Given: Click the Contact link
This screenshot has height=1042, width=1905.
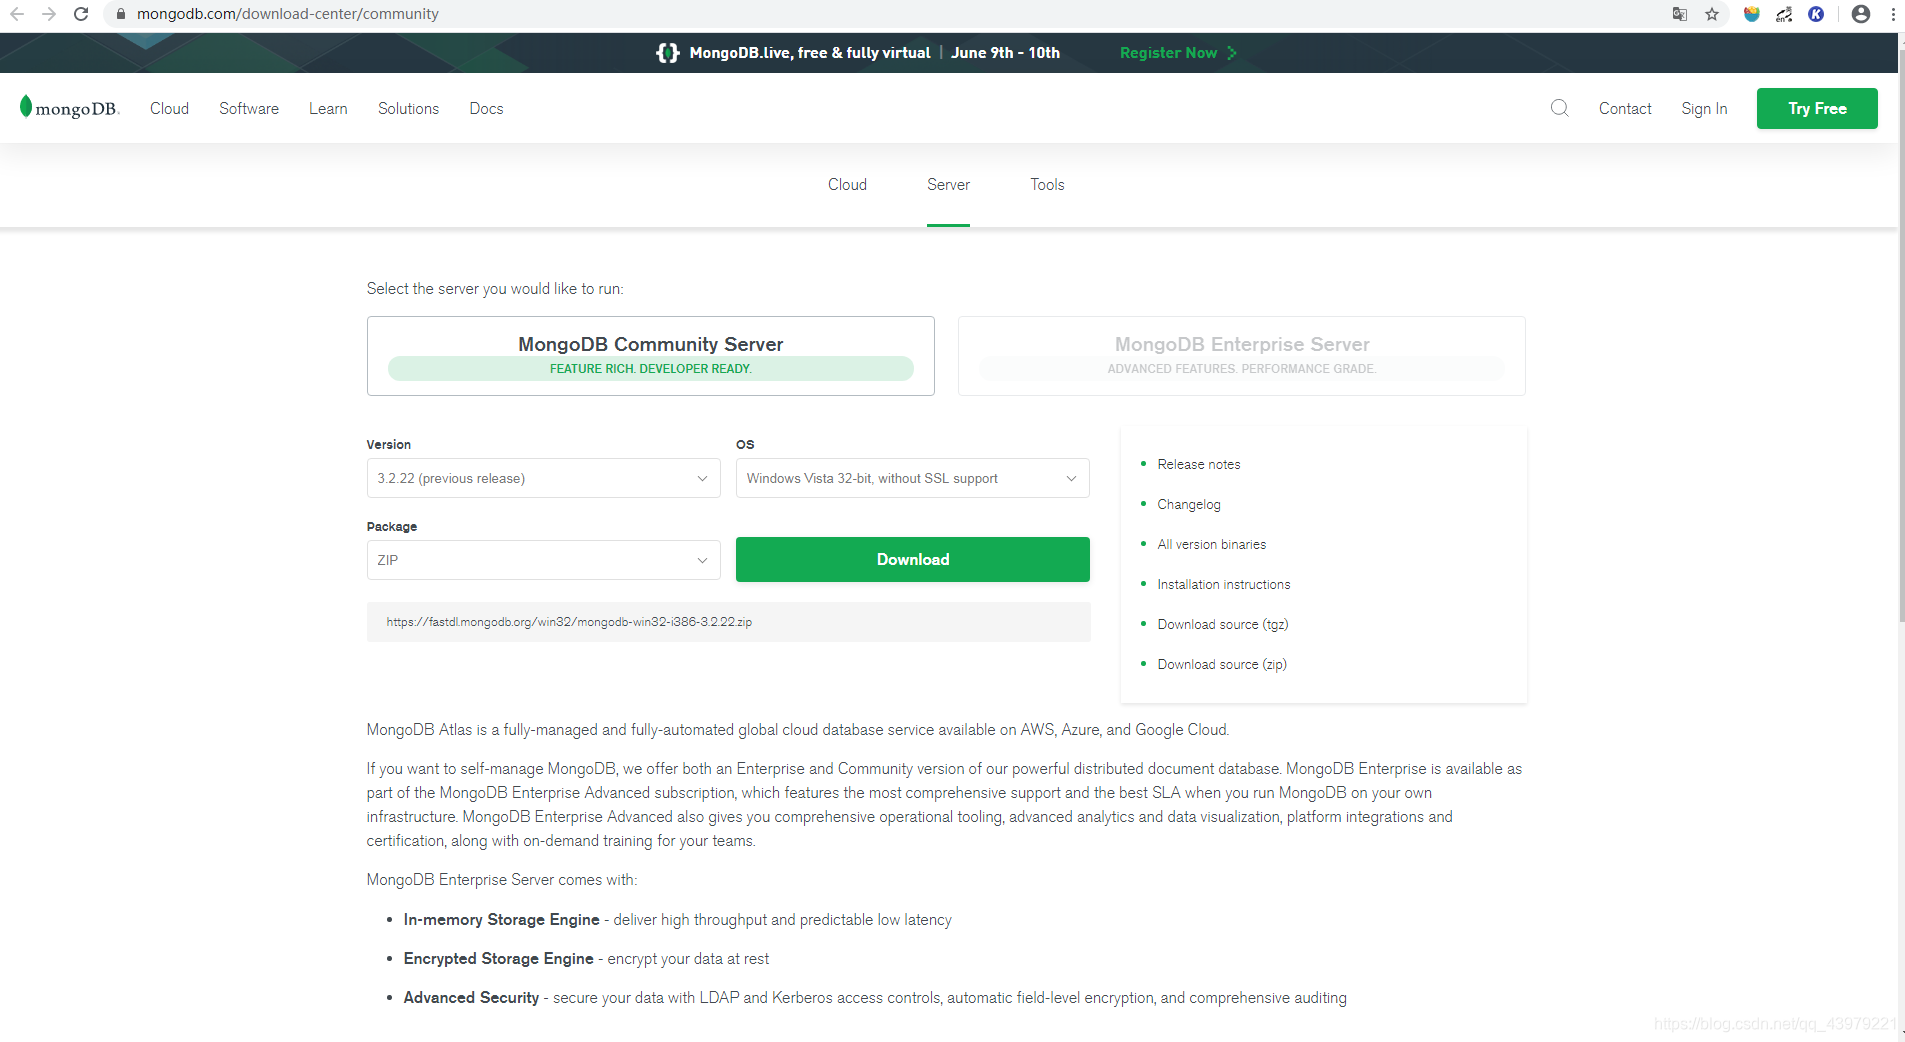Looking at the screenshot, I should pyautogui.click(x=1625, y=108).
